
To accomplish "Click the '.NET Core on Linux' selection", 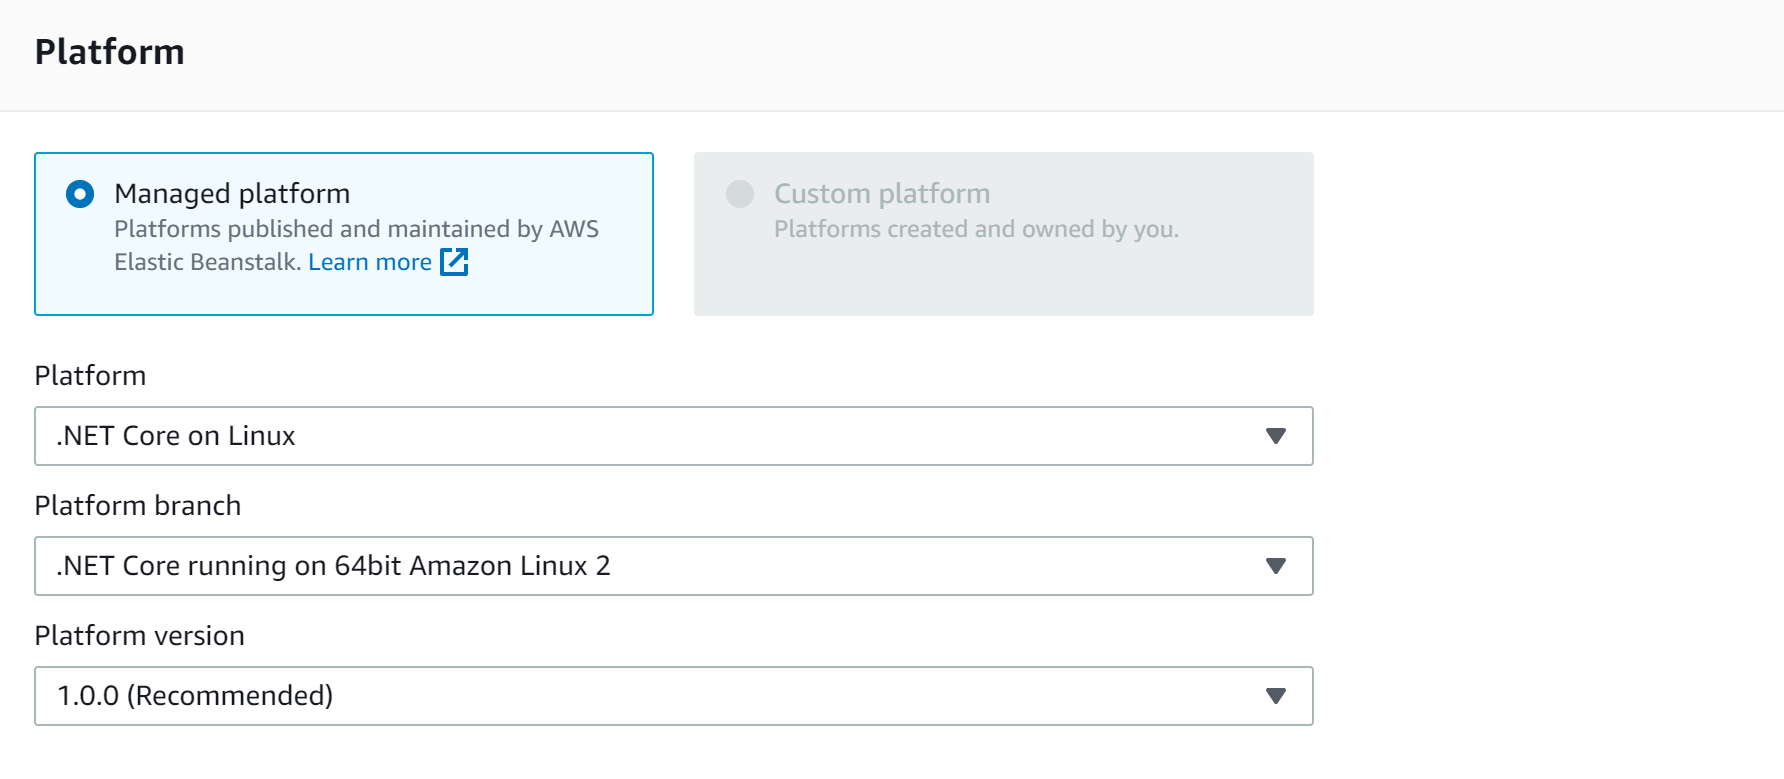I will tap(176, 436).
